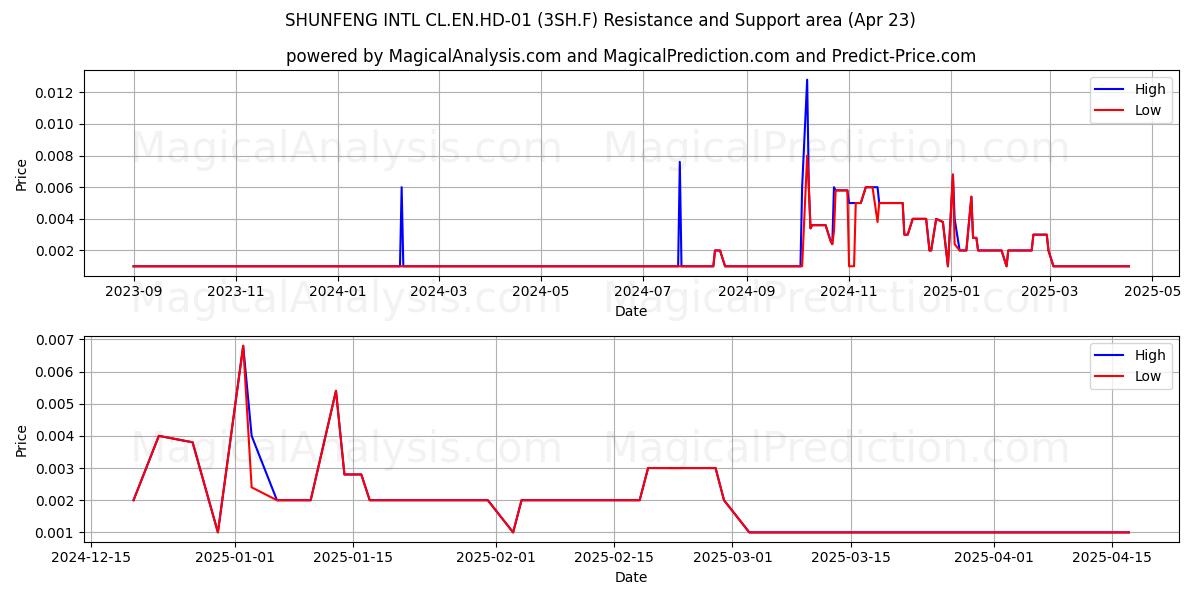Click the 'High' legend entry in bottom chart
Screen dimensions: 1200x600
click(x=1150, y=355)
